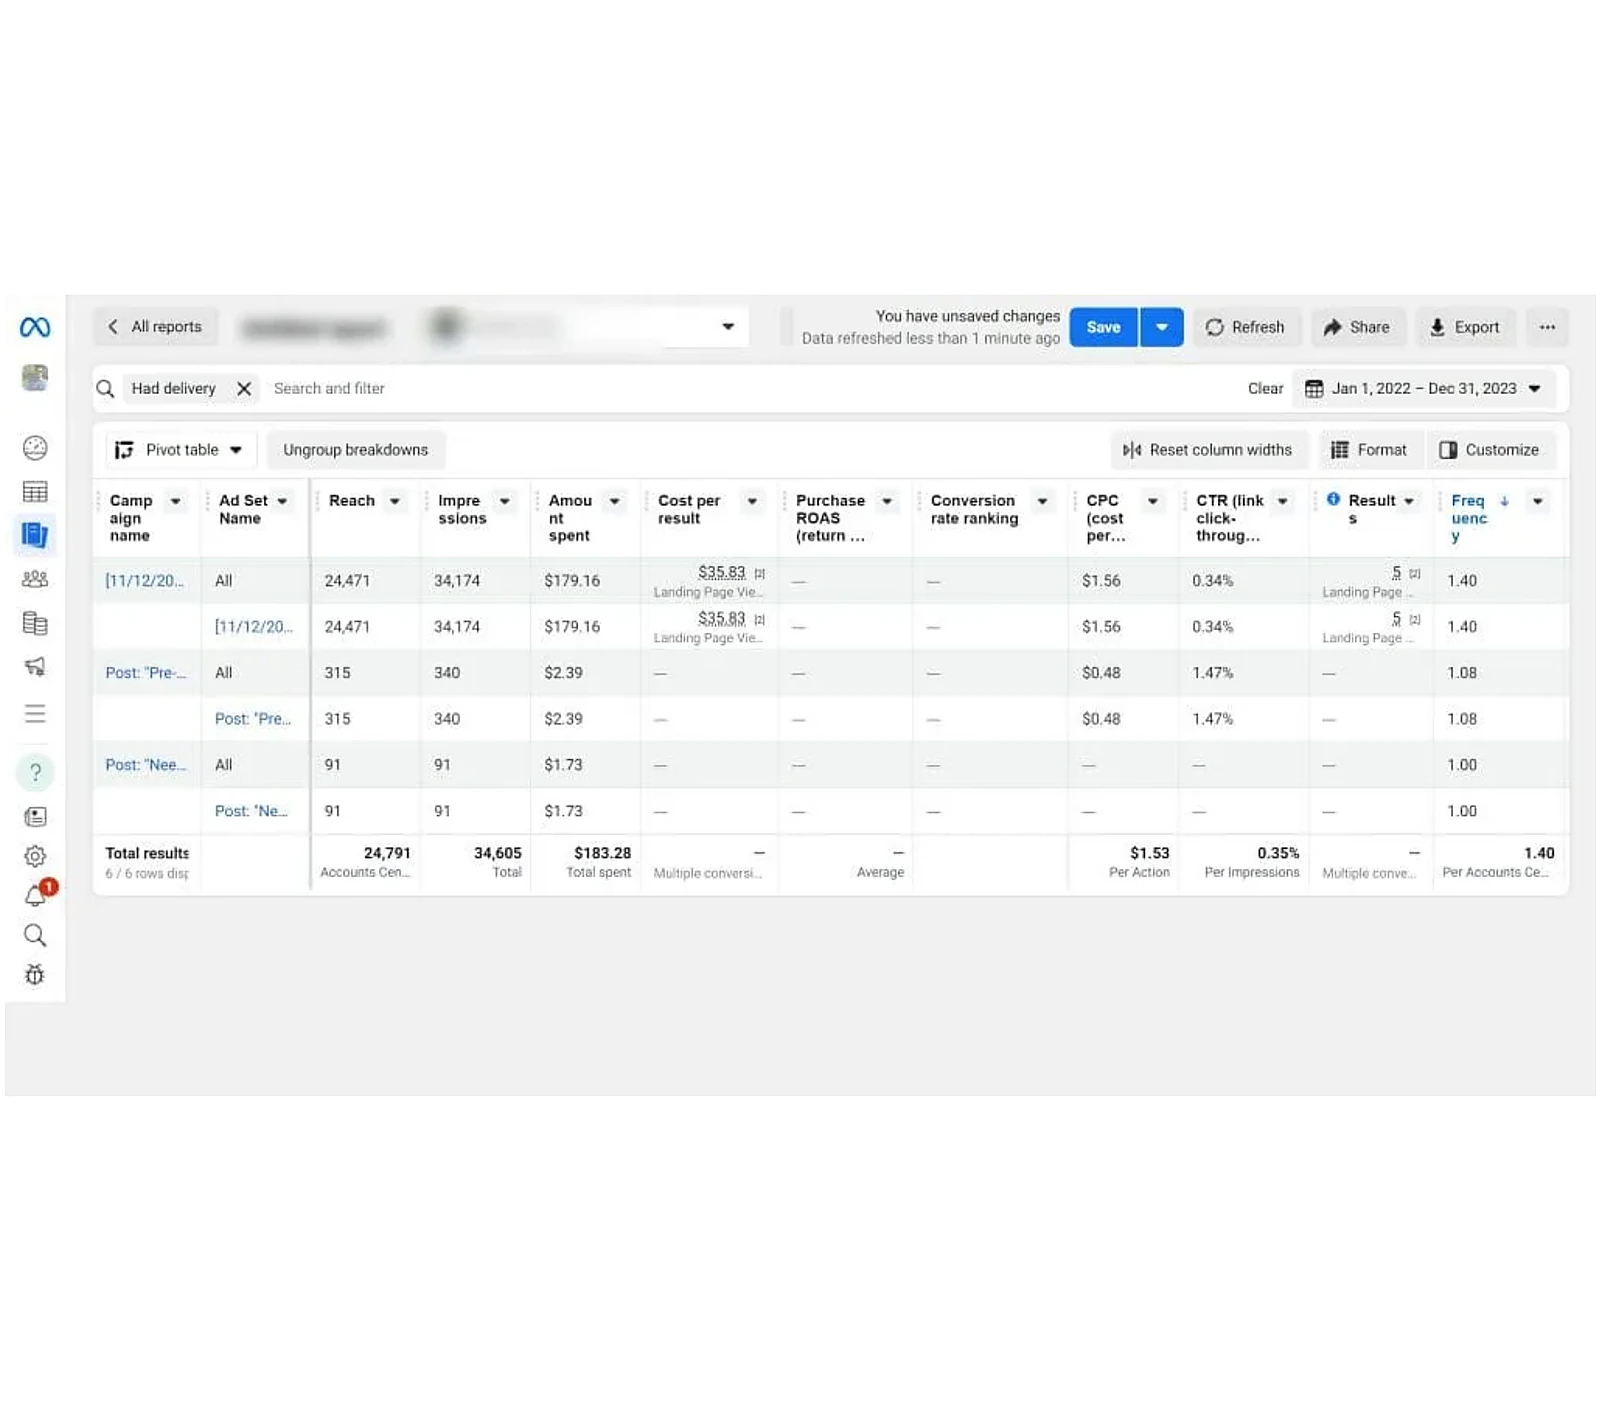The width and height of the screenshot is (1600, 1416).
Task: Click the sidebar Search magnifier icon
Action: pyautogui.click(x=35, y=935)
